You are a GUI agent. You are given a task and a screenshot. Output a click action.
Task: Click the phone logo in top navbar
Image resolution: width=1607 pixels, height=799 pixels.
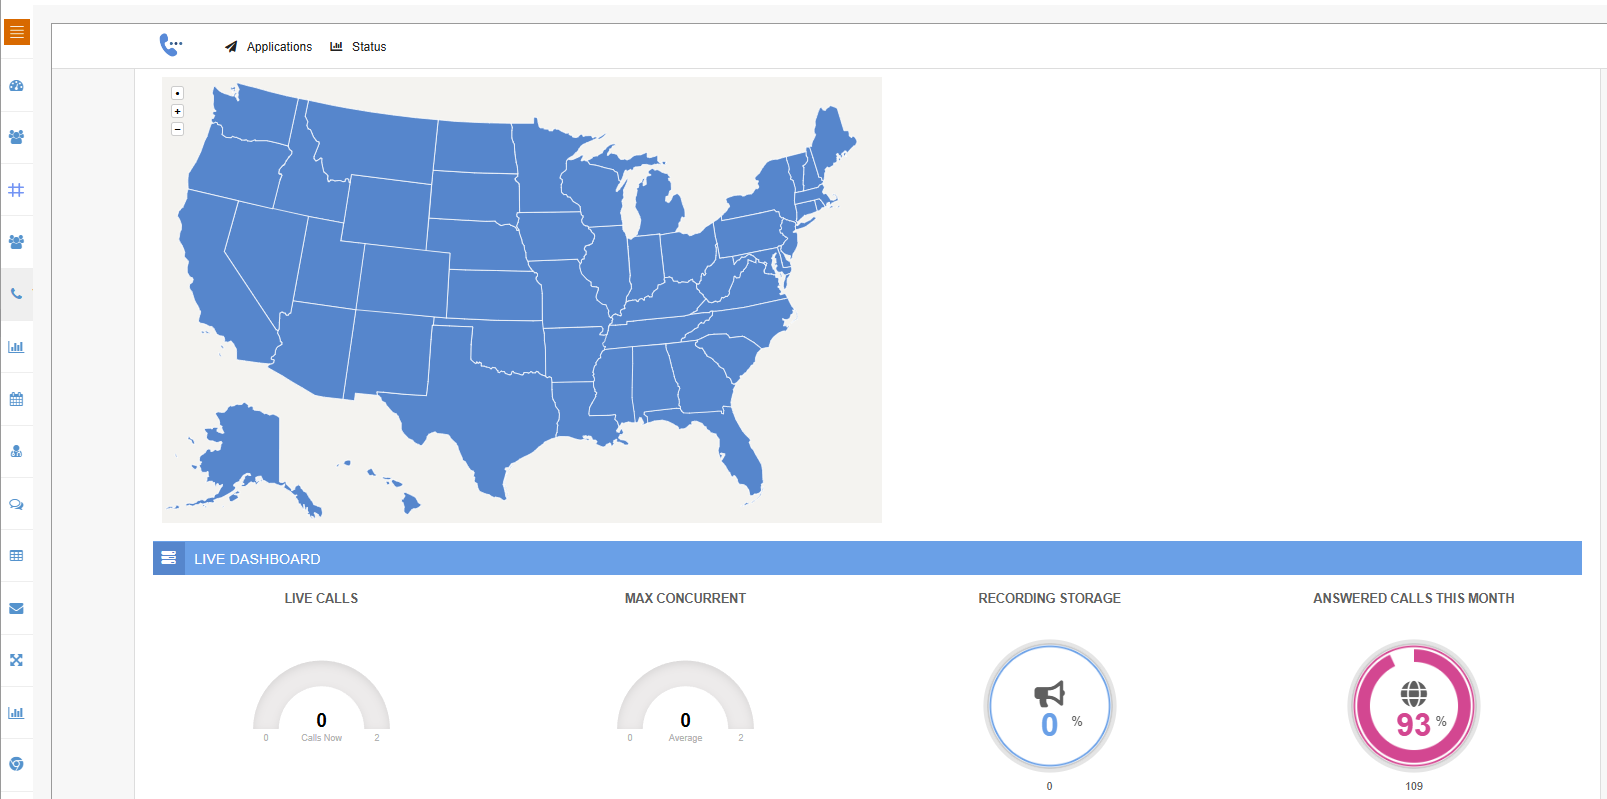point(171,44)
